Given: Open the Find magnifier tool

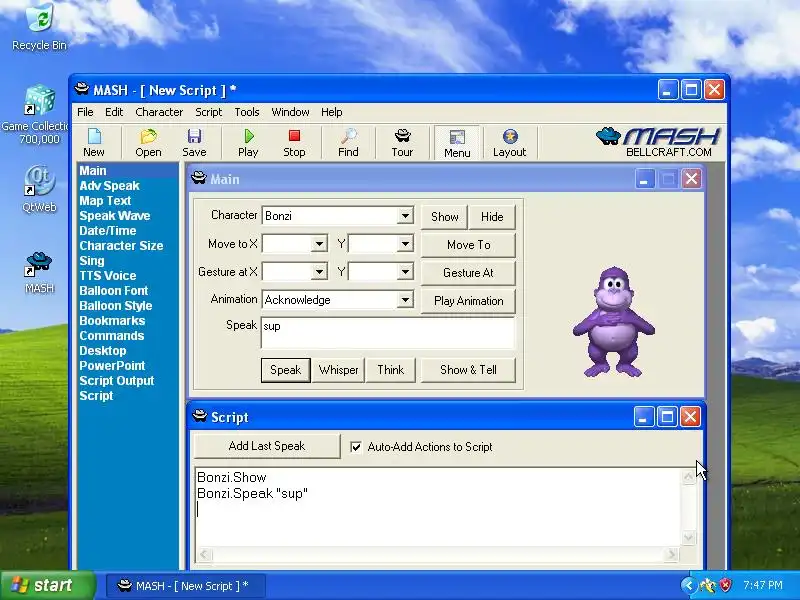Looking at the screenshot, I should 348,143.
